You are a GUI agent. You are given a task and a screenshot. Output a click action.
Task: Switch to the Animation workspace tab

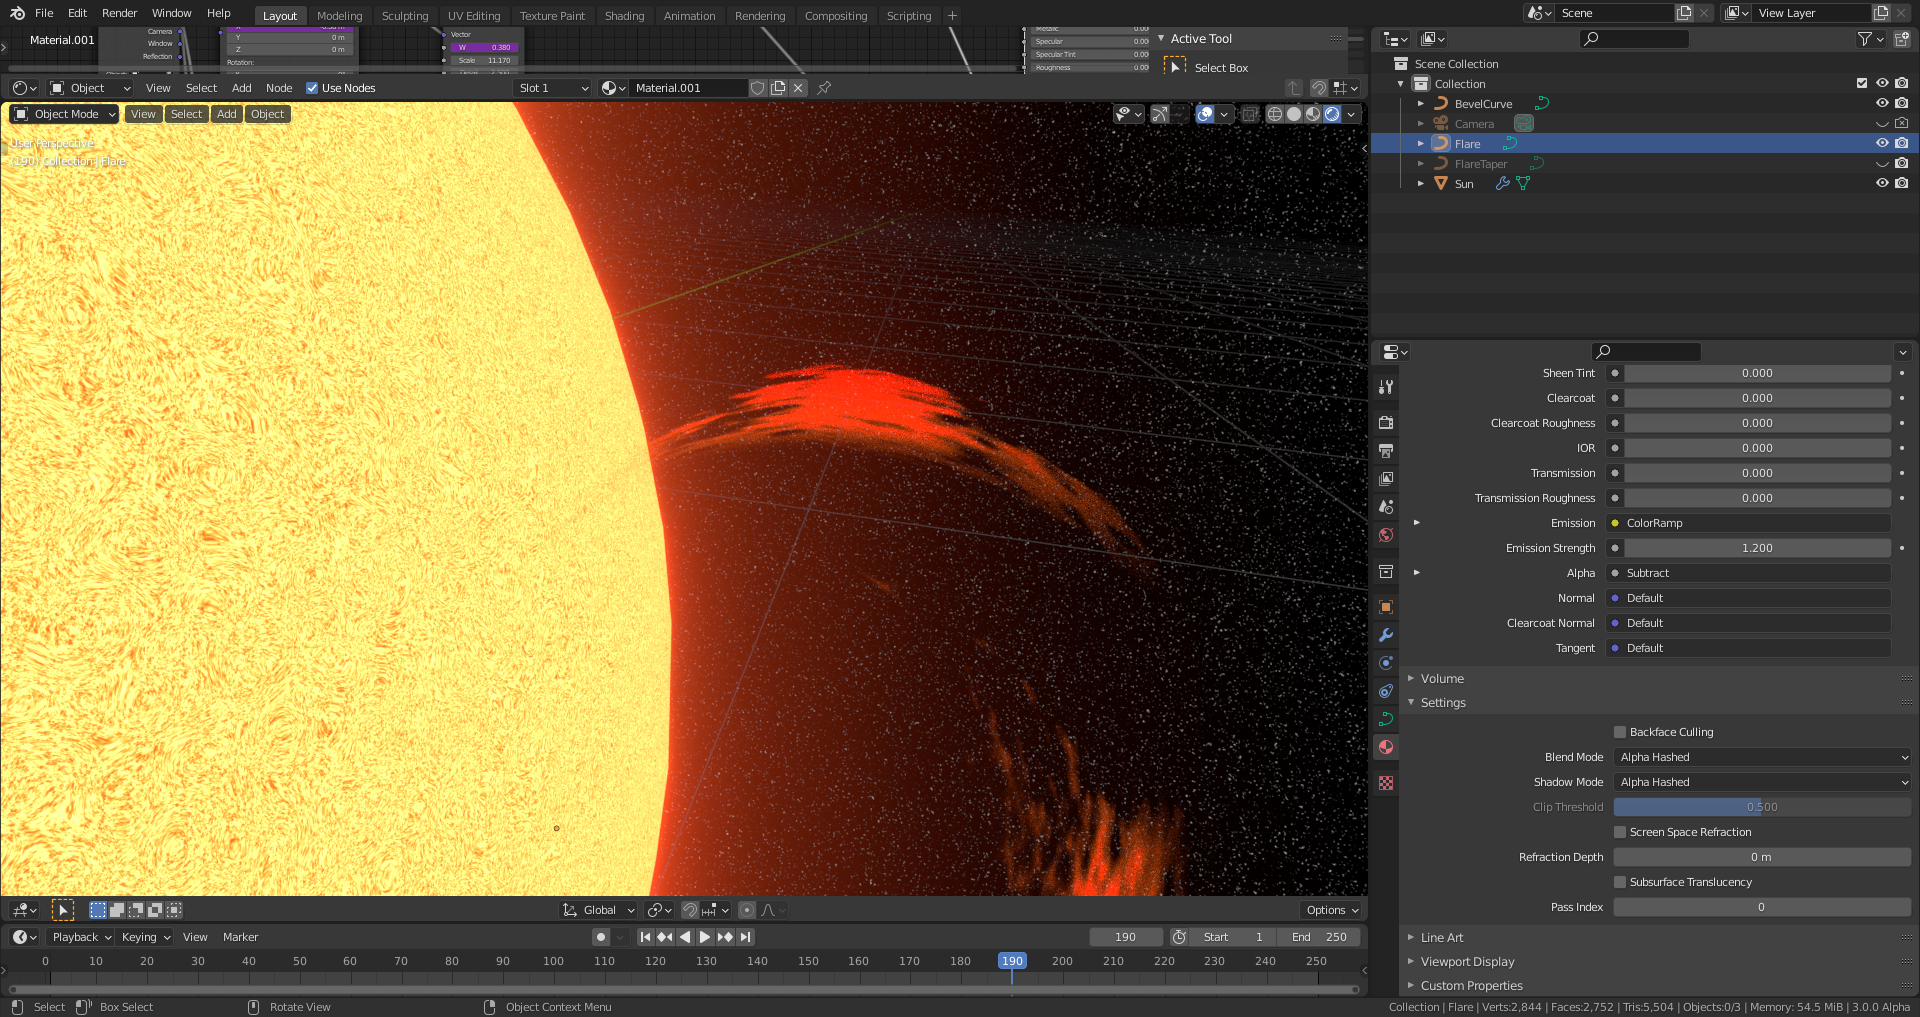[689, 16]
